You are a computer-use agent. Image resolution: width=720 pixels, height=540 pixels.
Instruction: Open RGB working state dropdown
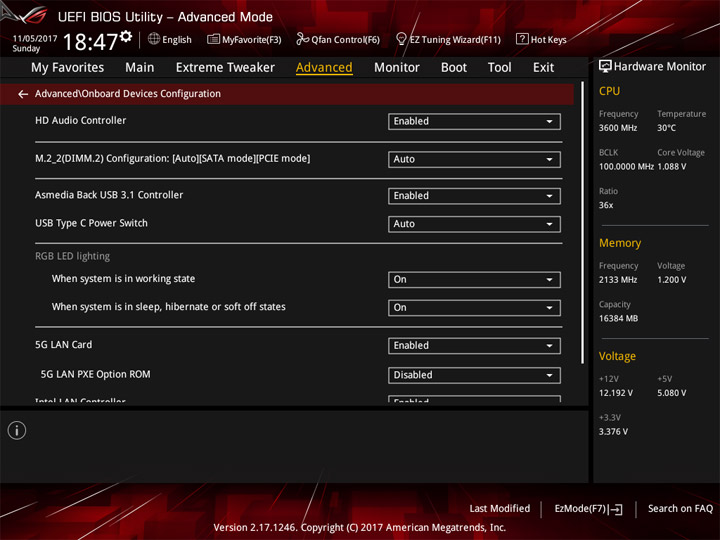click(474, 280)
